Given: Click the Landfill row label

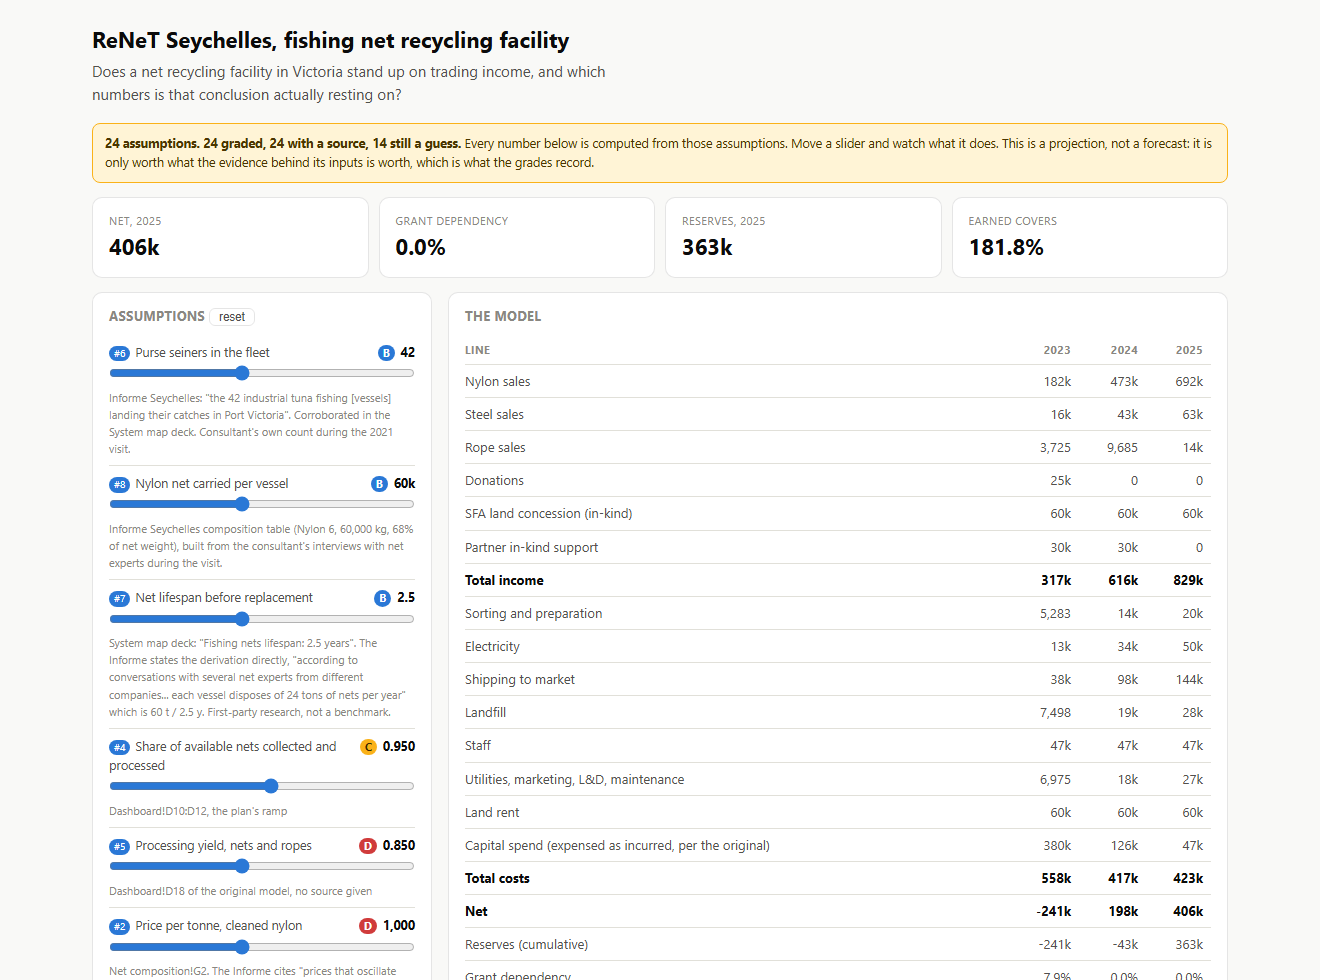Looking at the screenshot, I should point(485,713).
